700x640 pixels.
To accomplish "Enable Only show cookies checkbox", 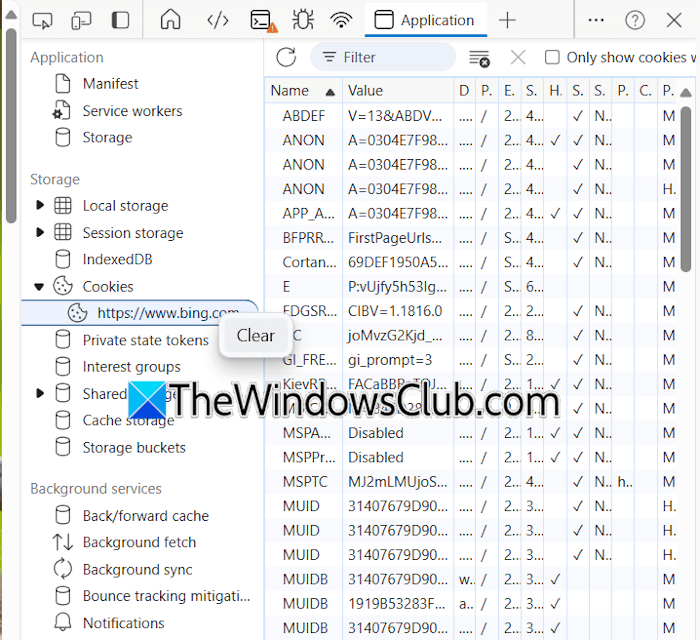I will [x=552, y=58].
